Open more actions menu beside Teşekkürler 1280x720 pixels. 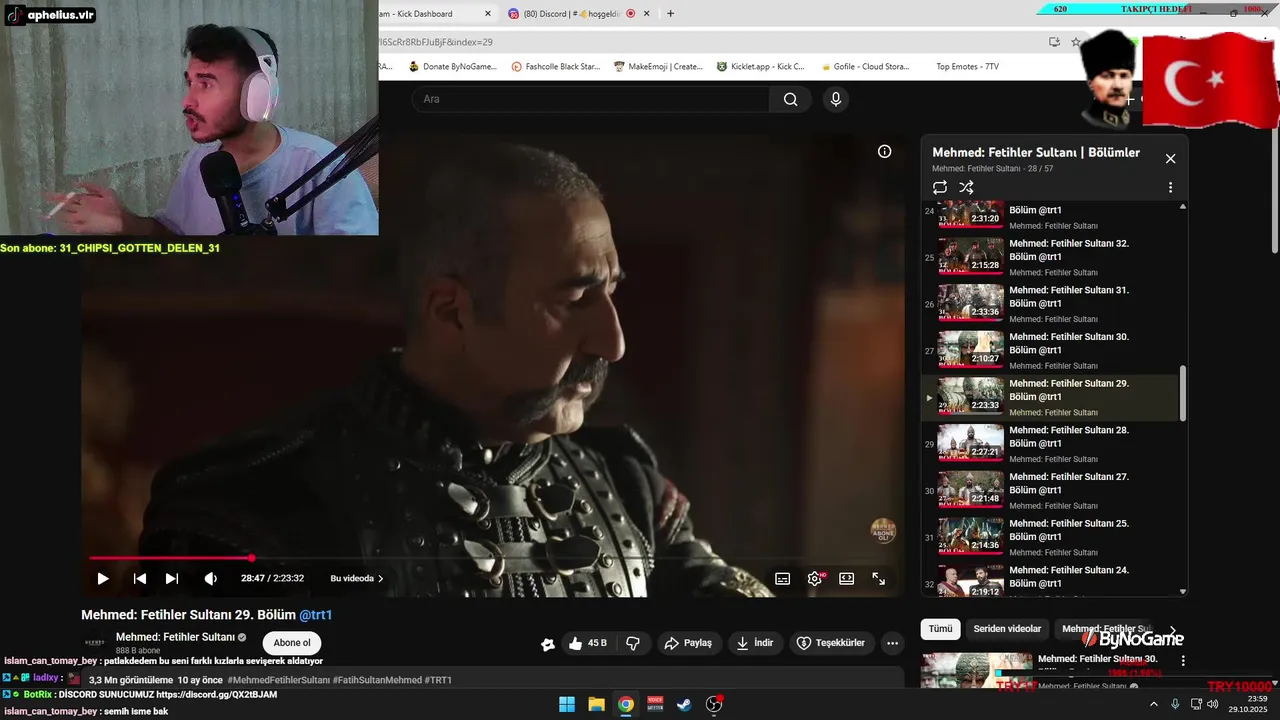tap(892, 643)
